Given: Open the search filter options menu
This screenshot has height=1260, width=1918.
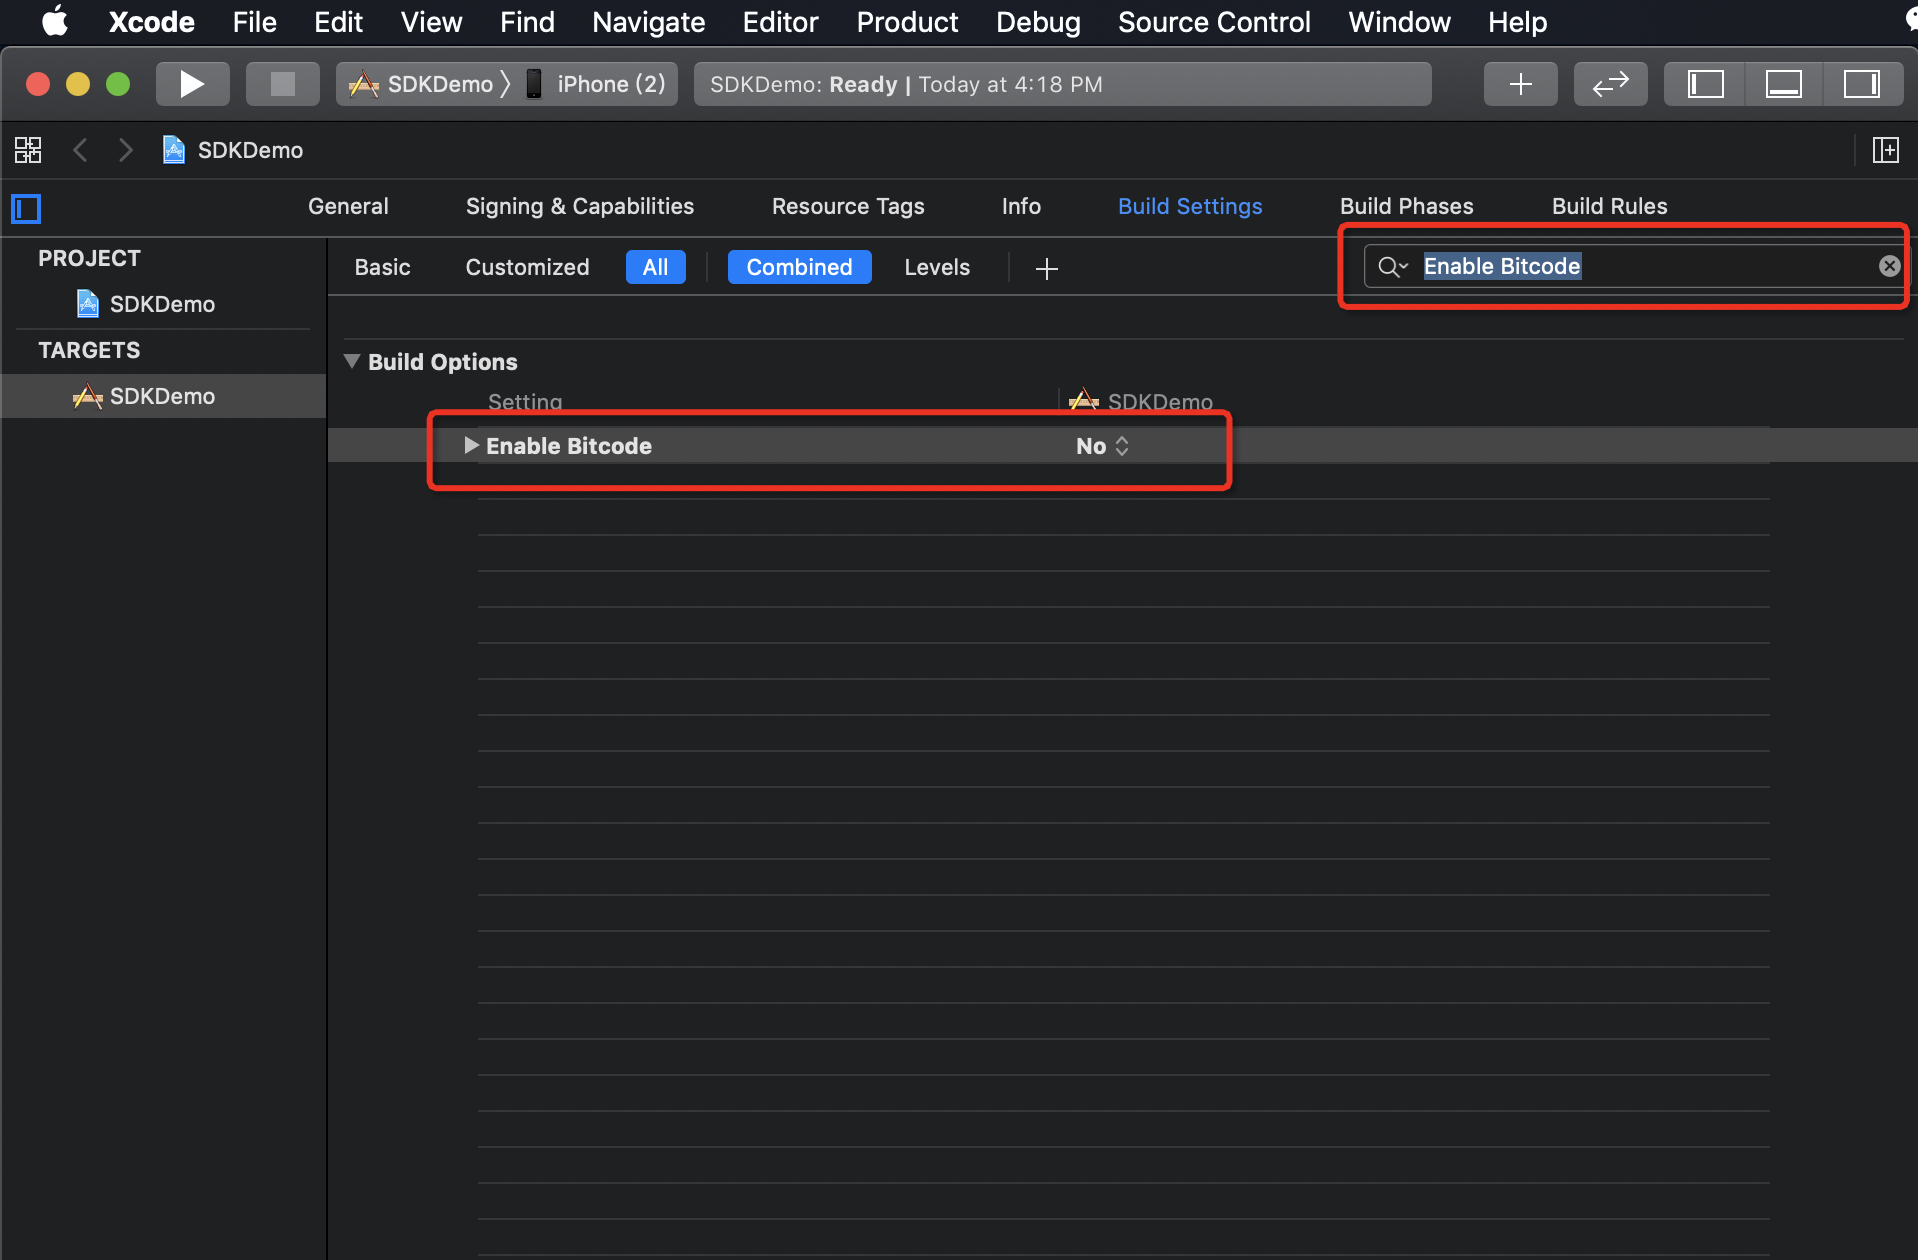Looking at the screenshot, I should pos(1392,266).
